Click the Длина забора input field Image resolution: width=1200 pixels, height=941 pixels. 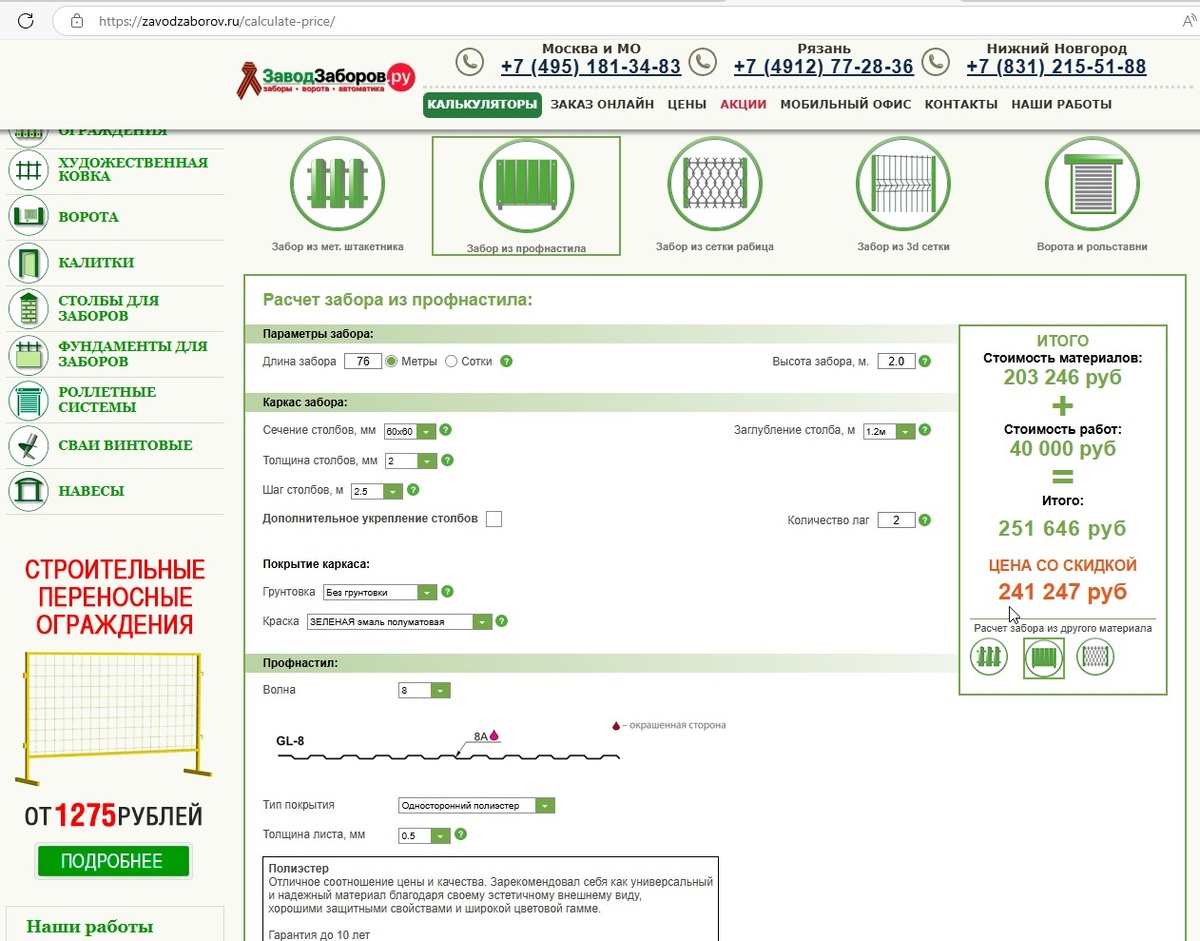tap(363, 361)
